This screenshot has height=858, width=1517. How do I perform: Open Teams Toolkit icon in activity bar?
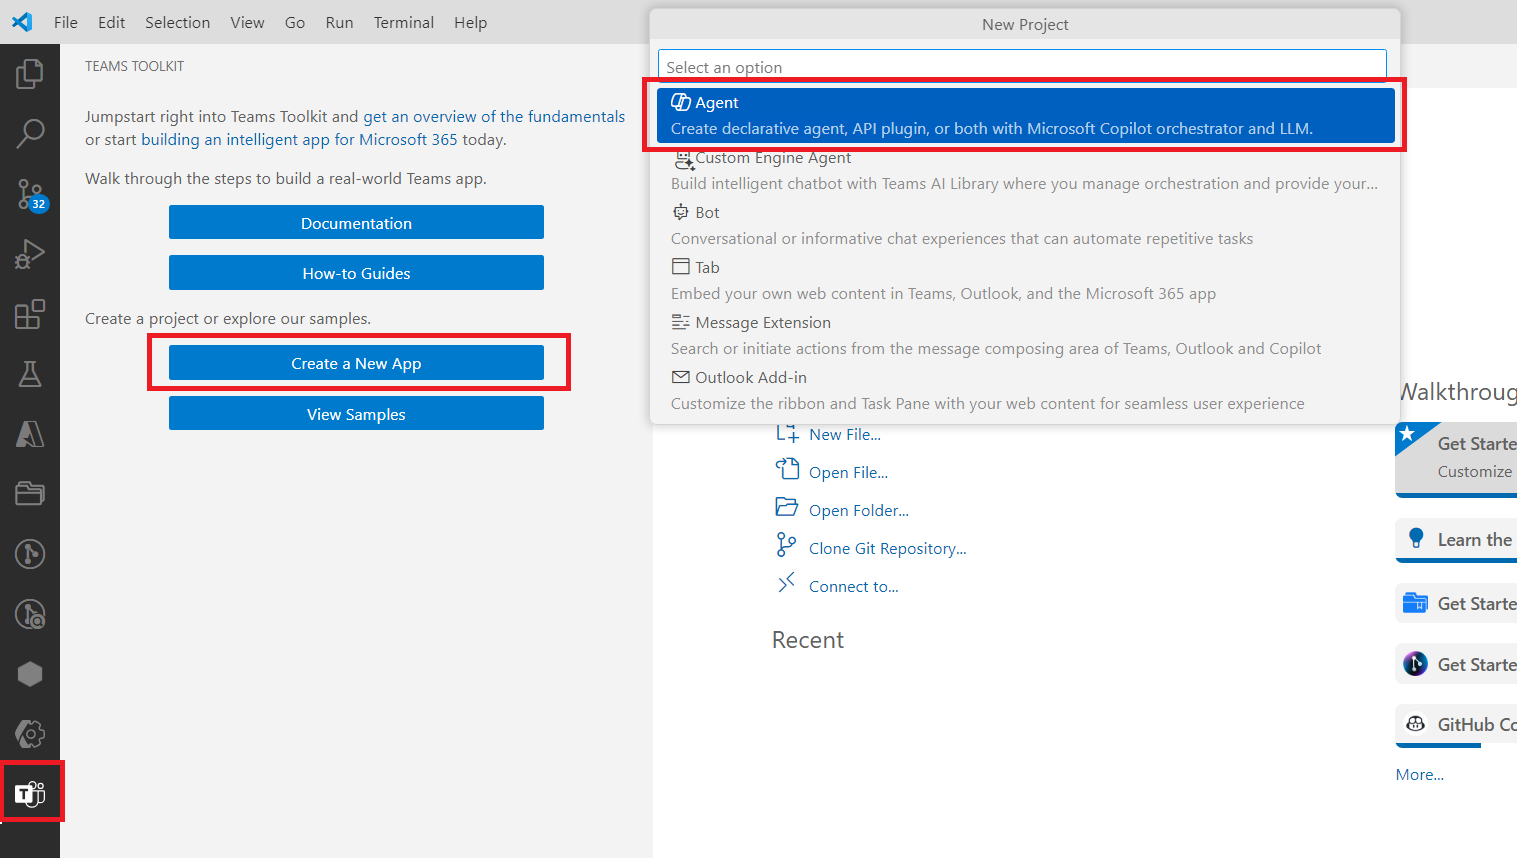(31, 793)
